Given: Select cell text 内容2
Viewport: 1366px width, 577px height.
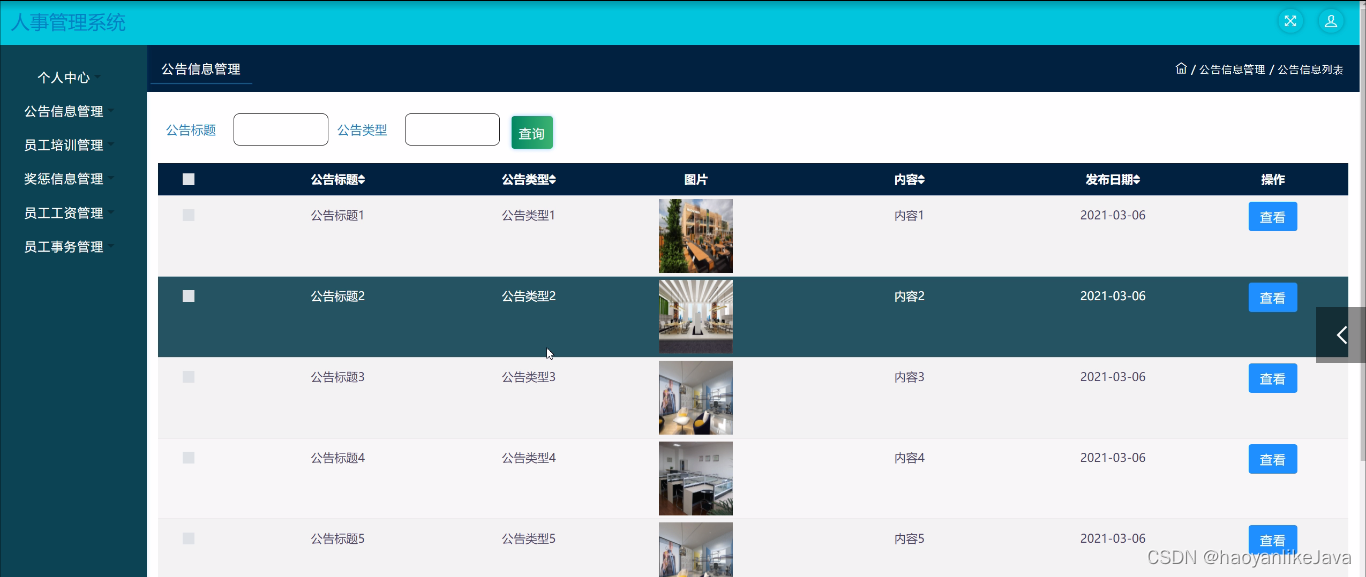Looking at the screenshot, I should pos(909,296).
